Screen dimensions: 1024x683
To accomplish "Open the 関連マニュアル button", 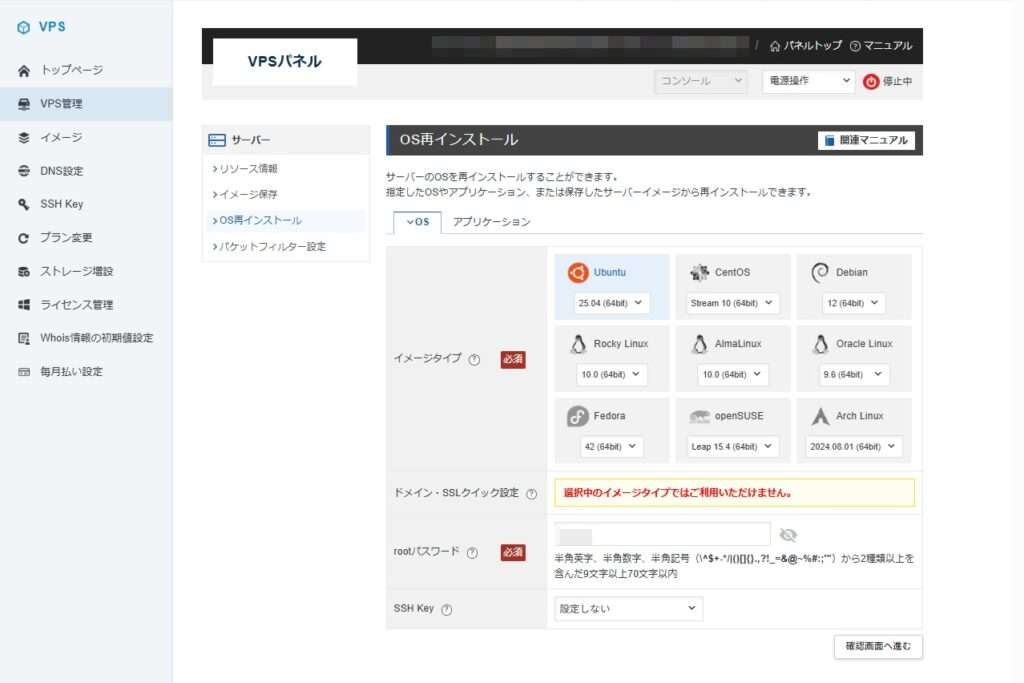I will click(866, 141).
